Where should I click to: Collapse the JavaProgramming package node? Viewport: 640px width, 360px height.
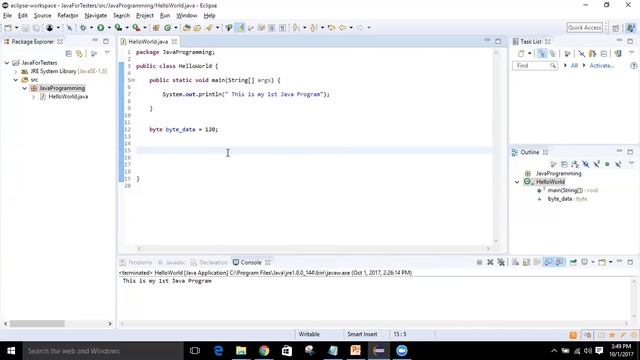25,88
